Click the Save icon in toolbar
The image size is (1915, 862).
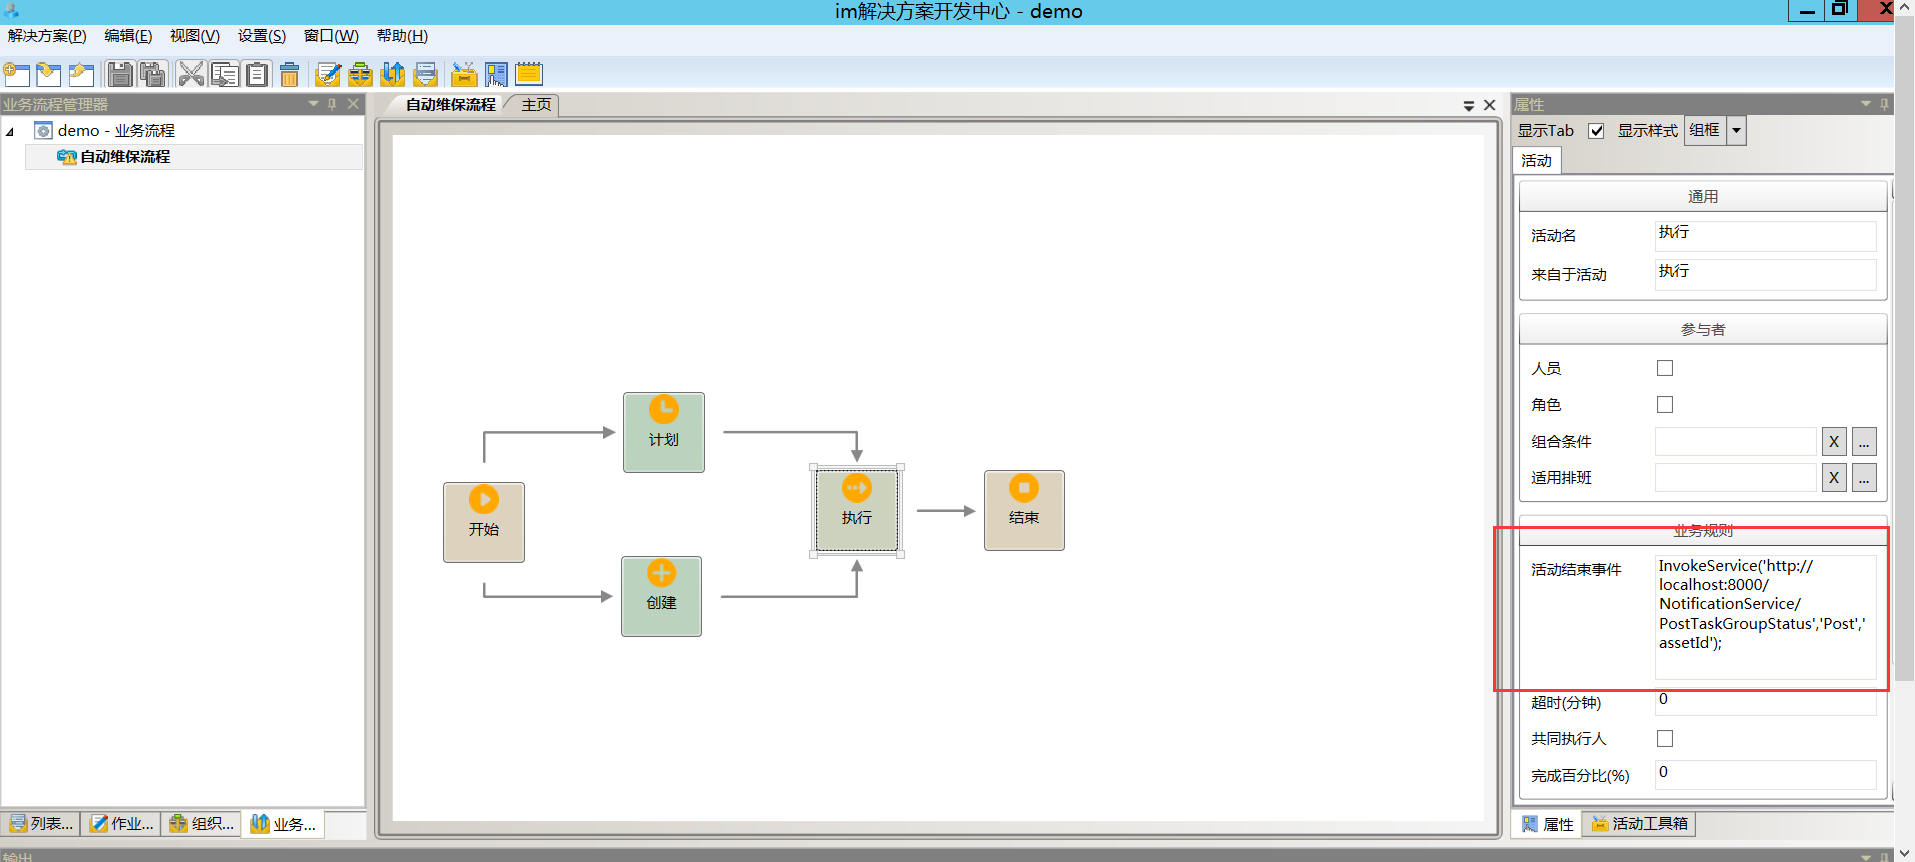[120, 74]
